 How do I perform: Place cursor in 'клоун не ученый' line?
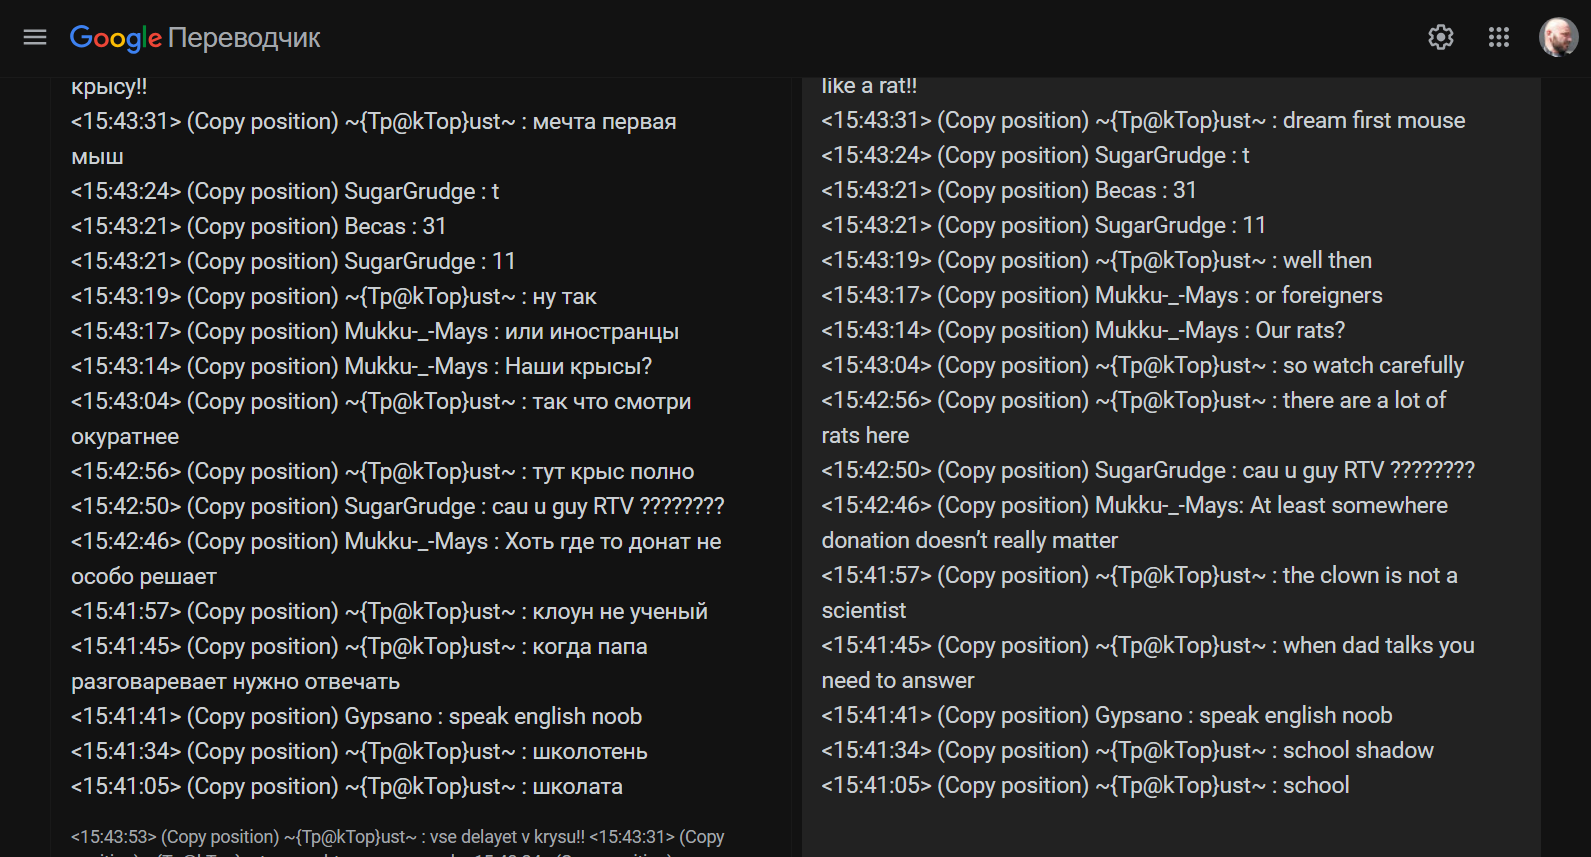click(619, 611)
